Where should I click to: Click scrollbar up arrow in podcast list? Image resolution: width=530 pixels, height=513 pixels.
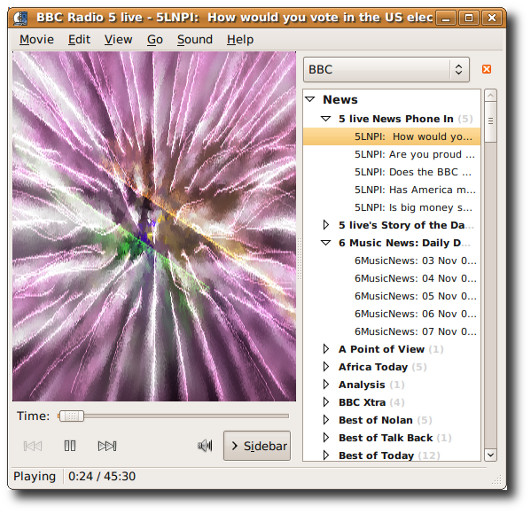pyautogui.click(x=490, y=95)
